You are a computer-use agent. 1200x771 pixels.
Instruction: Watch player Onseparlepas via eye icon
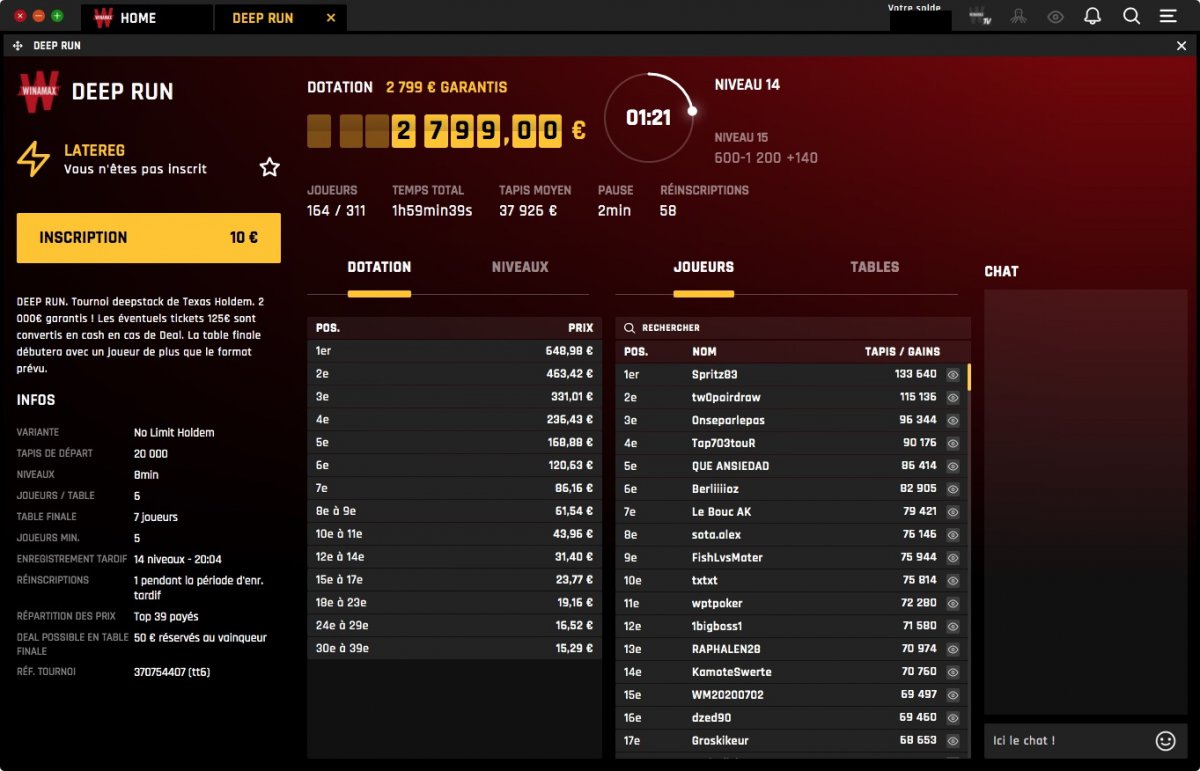click(953, 420)
